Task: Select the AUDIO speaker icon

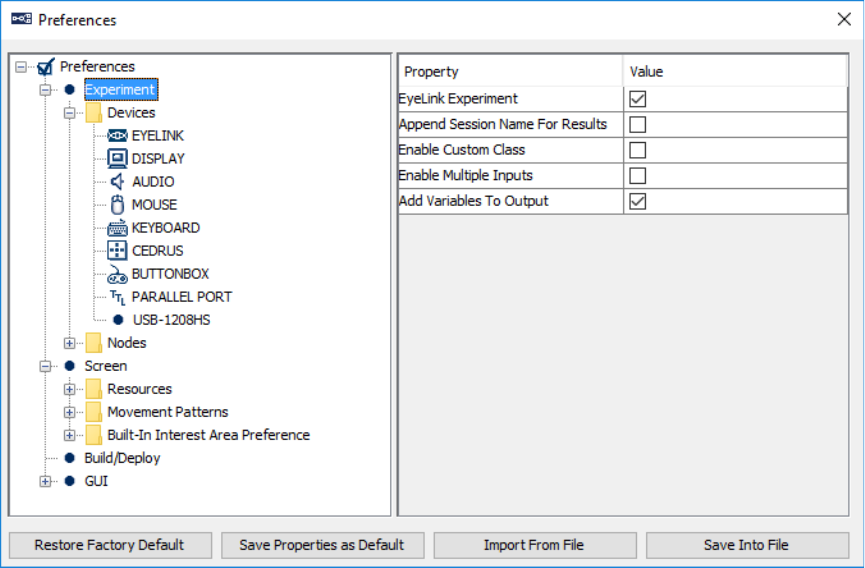Action: [x=117, y=181]
